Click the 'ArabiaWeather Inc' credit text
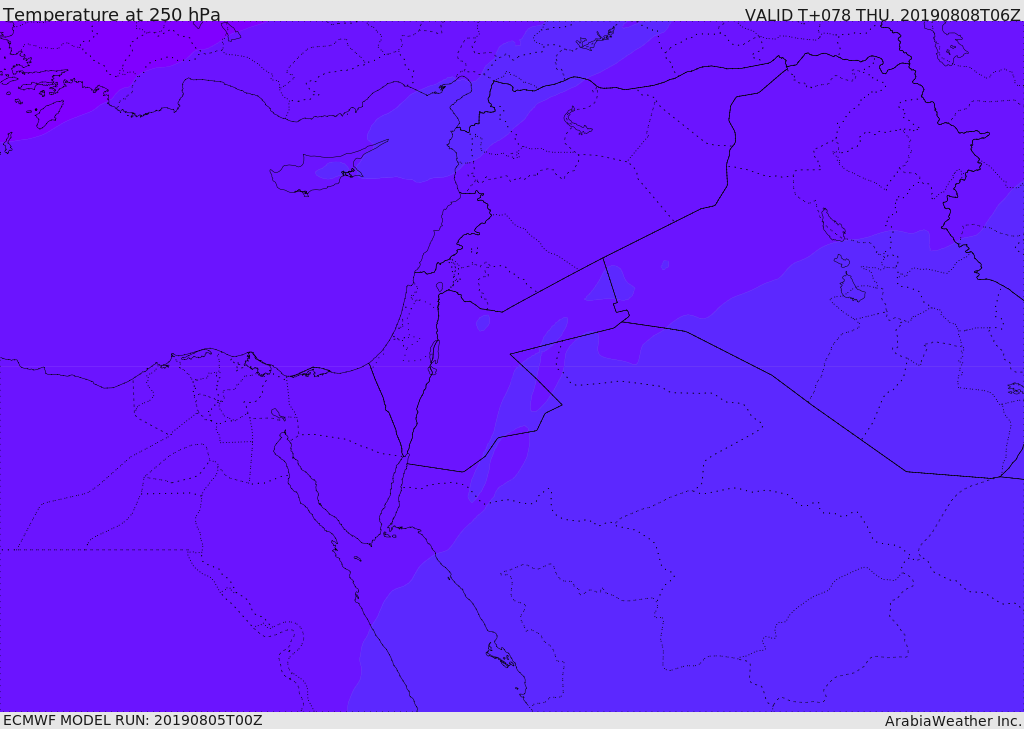Viewport: 1024px width, 729px height. tap(952, 721)
